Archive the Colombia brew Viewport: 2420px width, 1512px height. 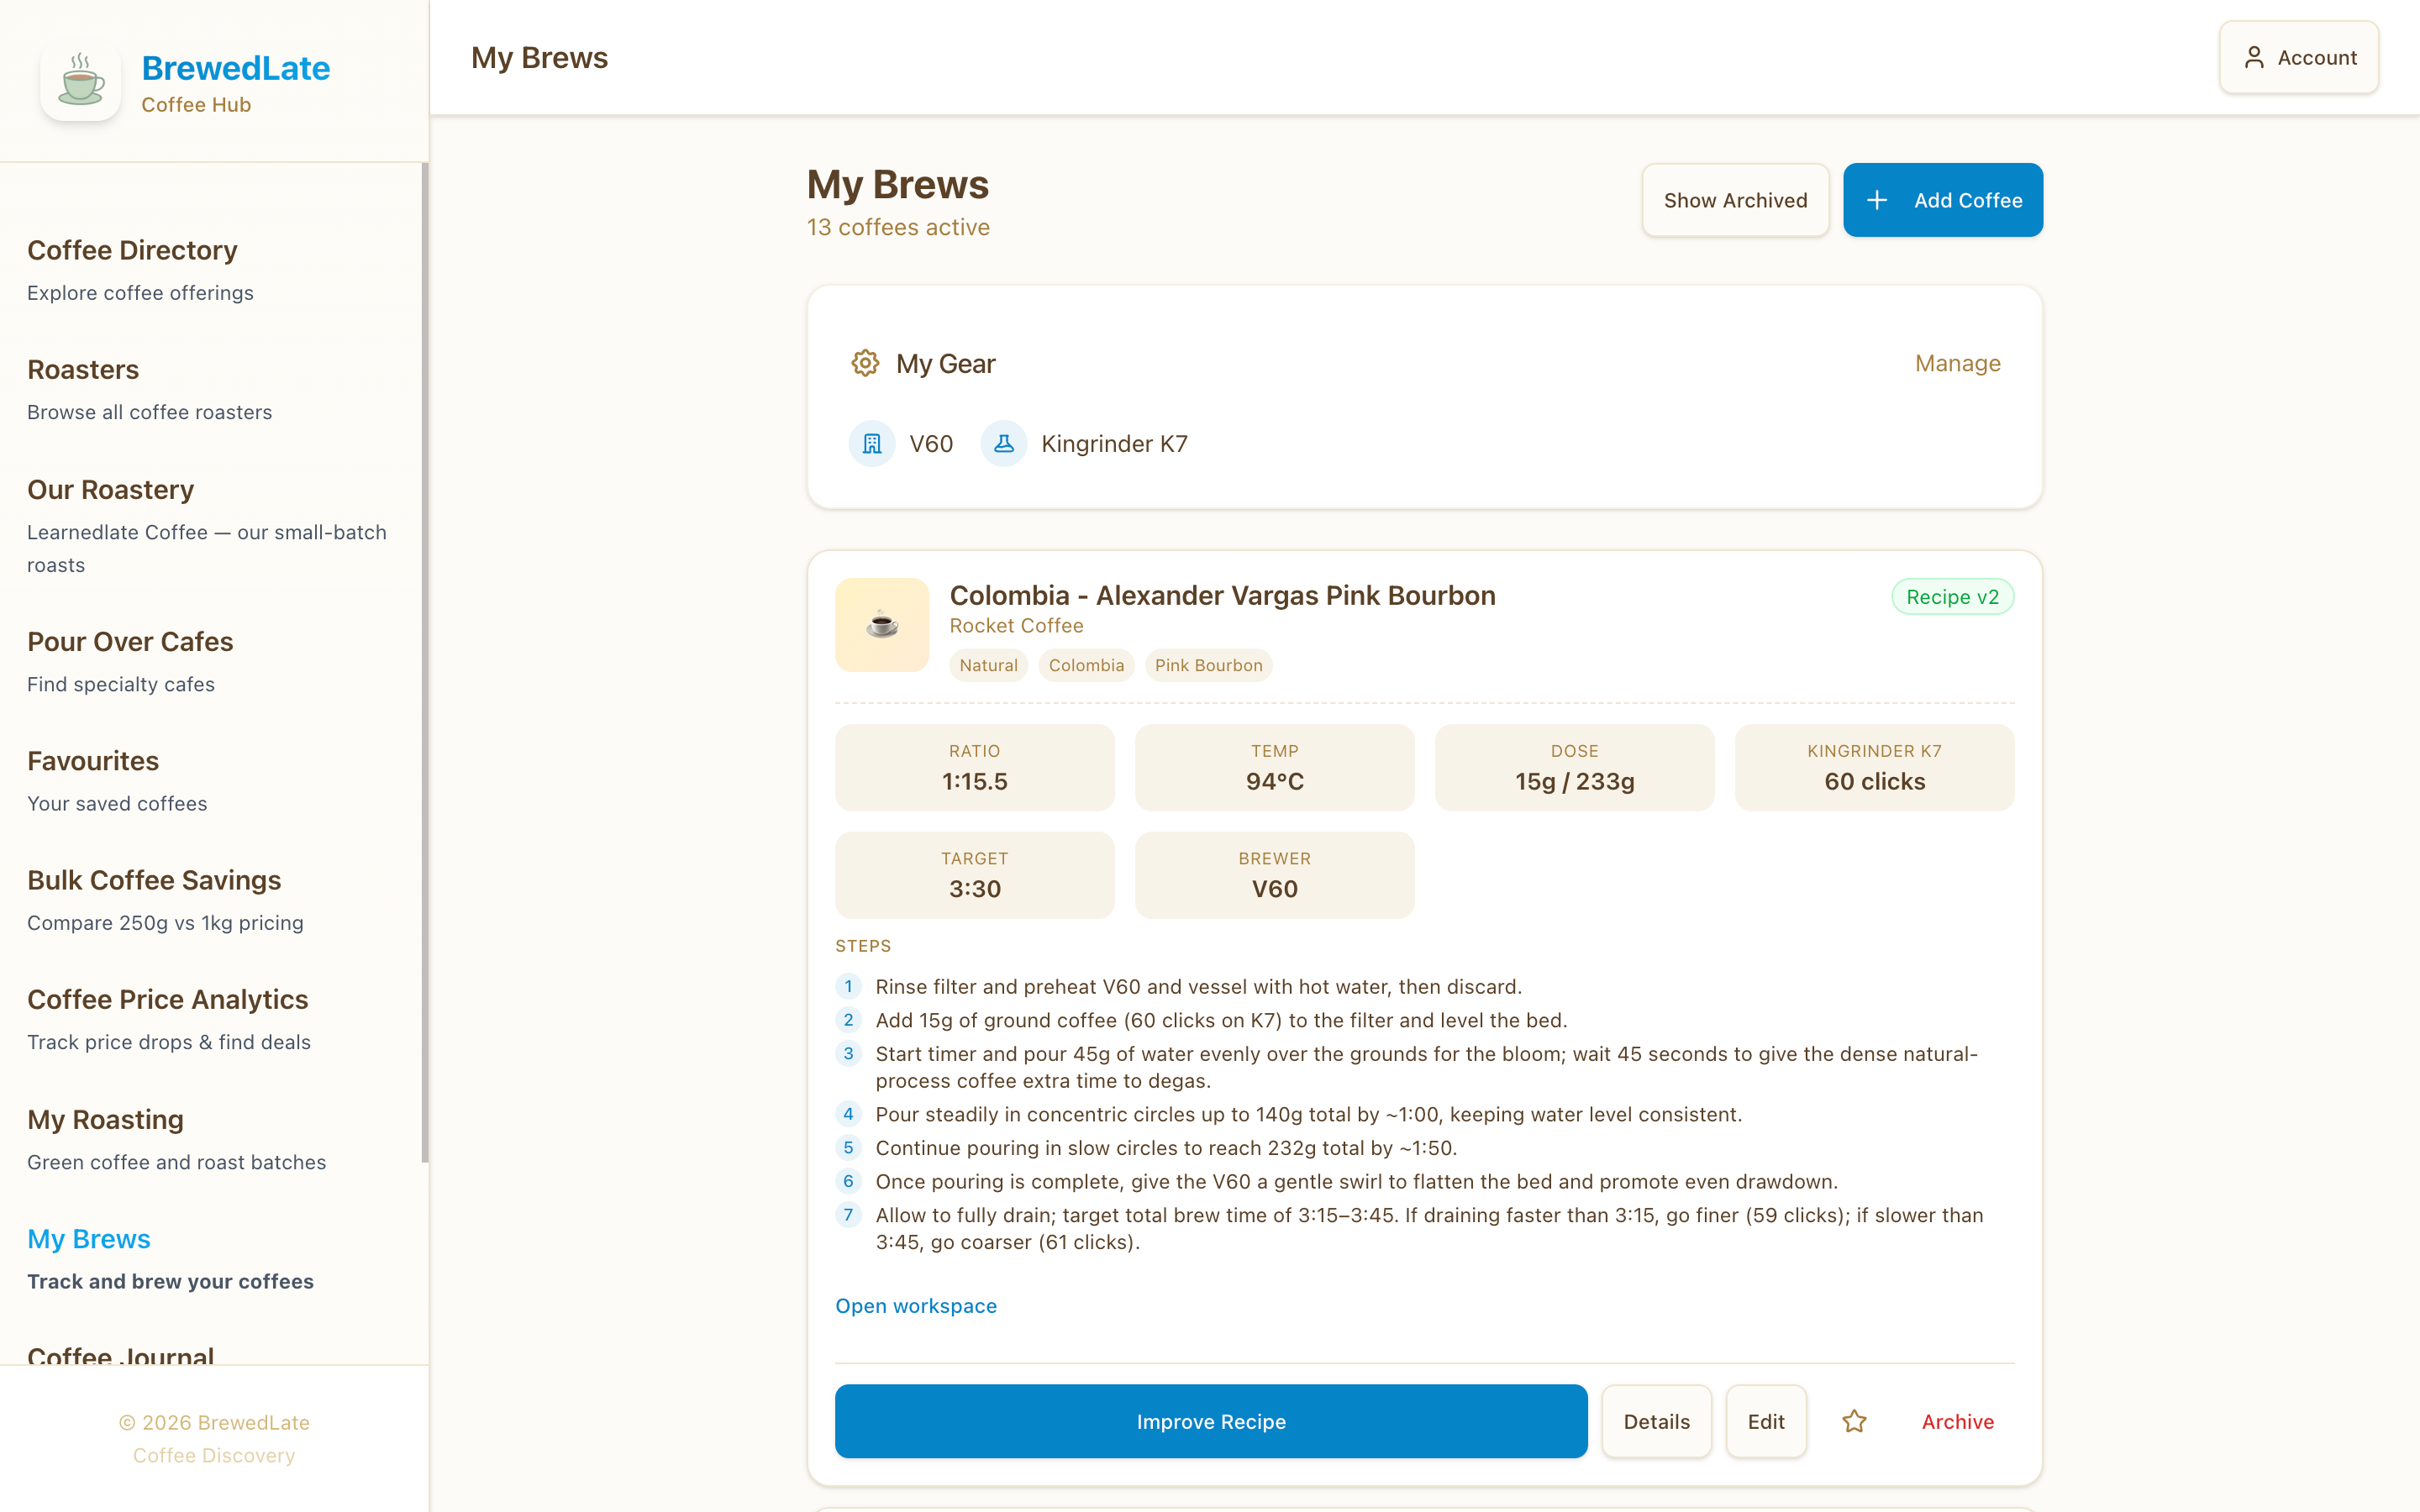pos(1957,1421)
